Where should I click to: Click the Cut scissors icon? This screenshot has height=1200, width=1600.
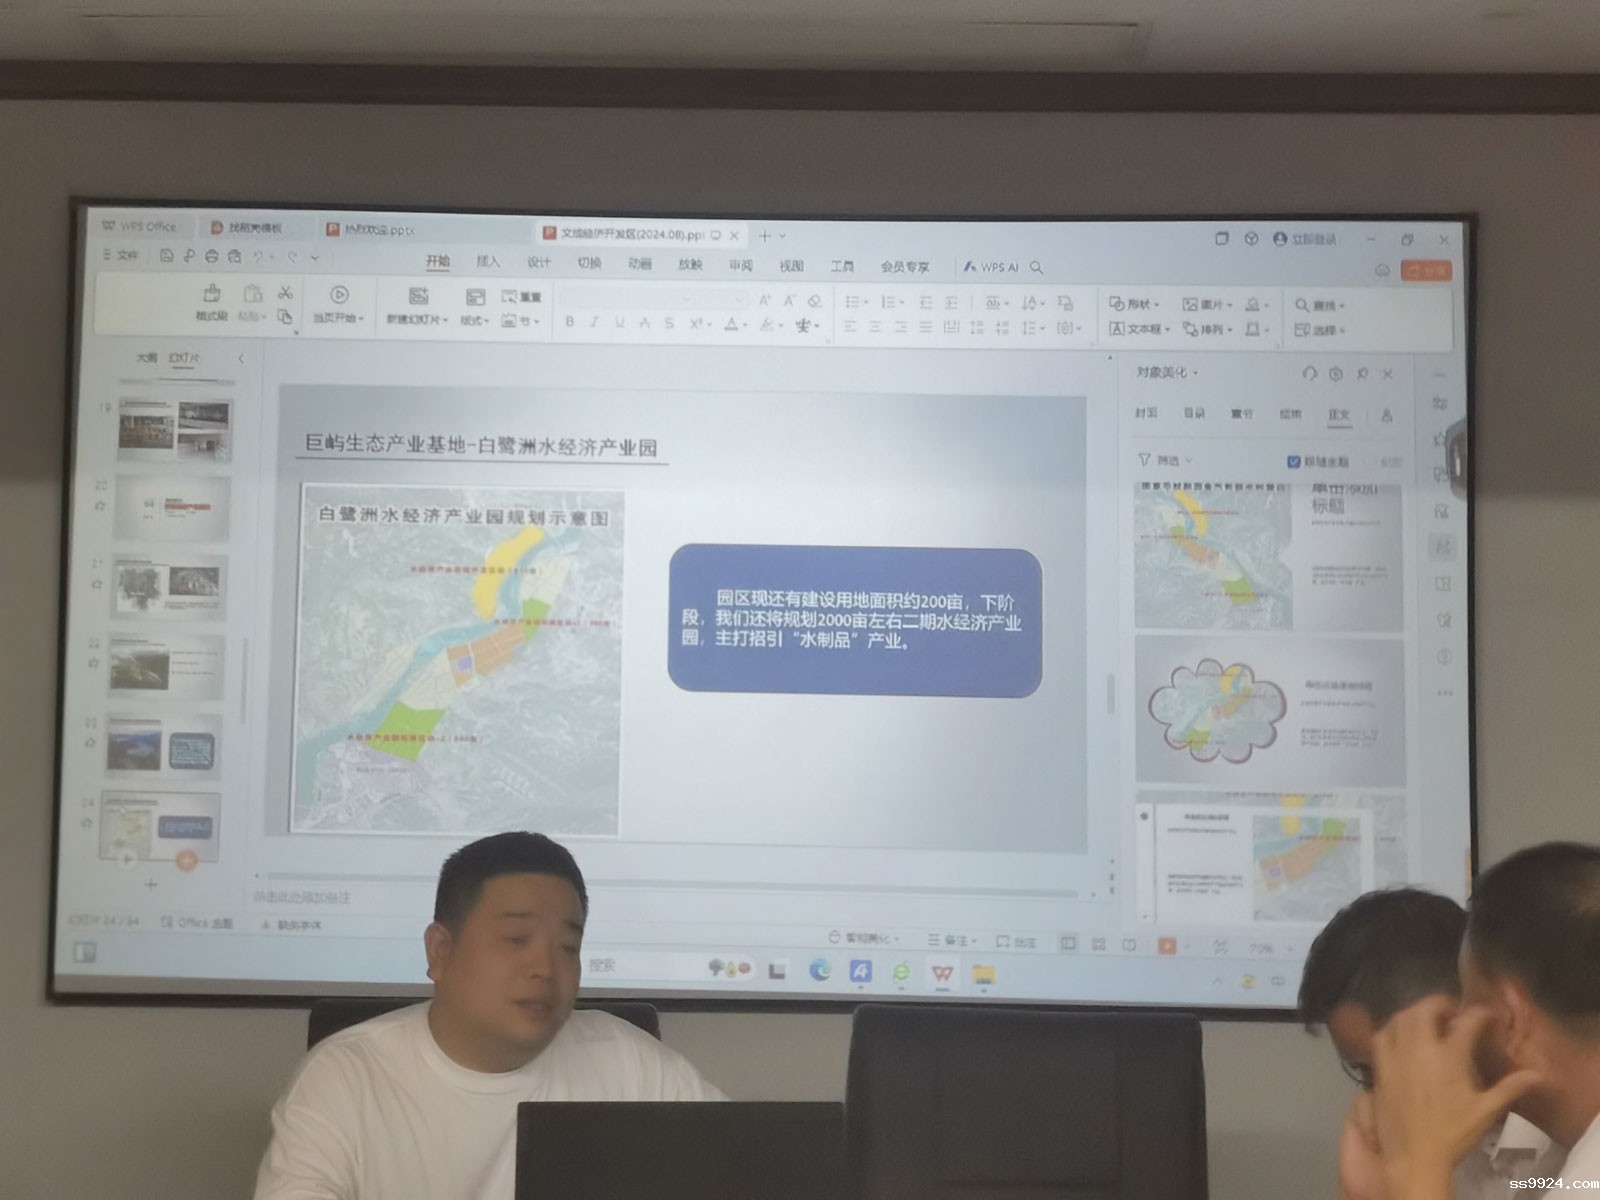[x=285, y=293]
